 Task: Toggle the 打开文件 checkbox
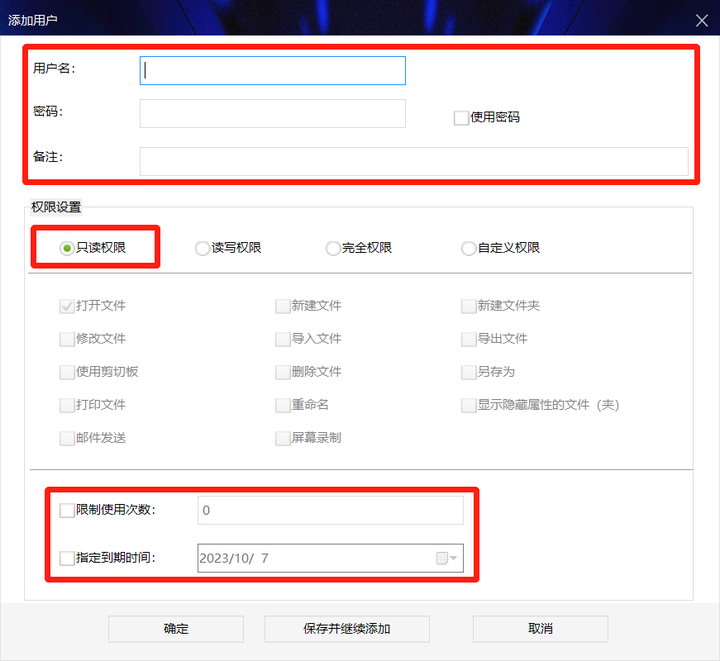67,306
